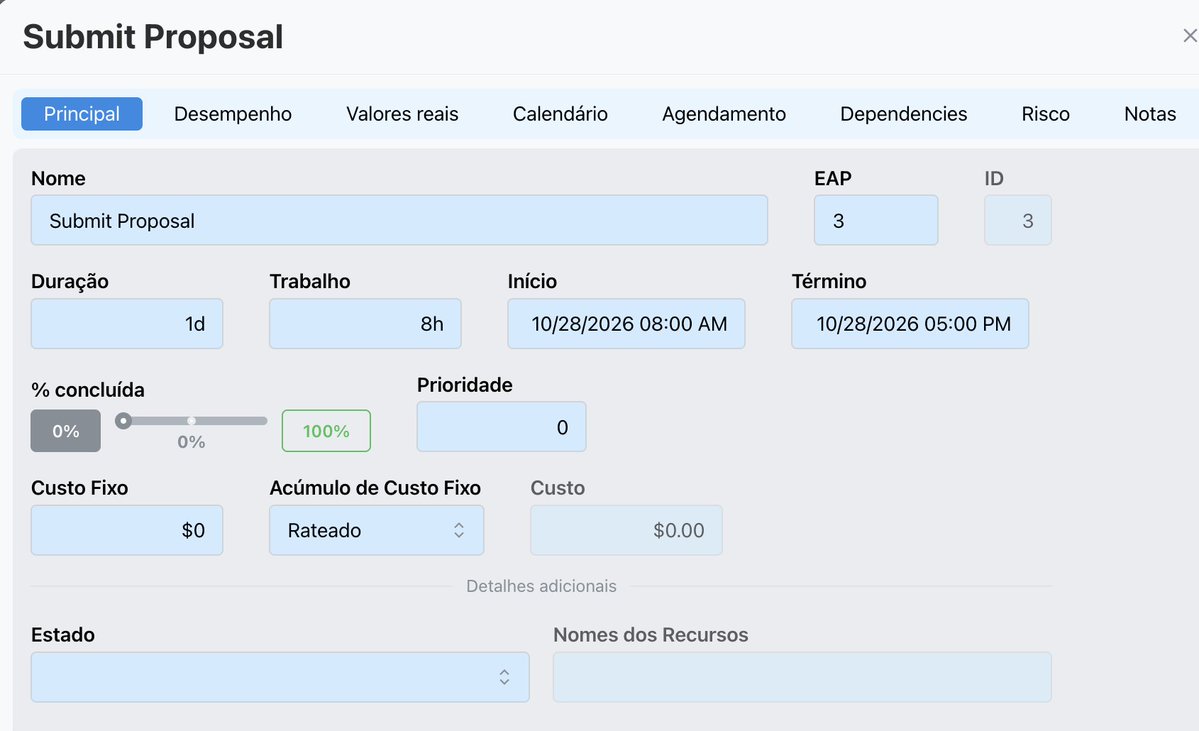Open the Estado dropdown
Screen dimensions: 1199x731
pyautogui.click(x=280, y=677)
